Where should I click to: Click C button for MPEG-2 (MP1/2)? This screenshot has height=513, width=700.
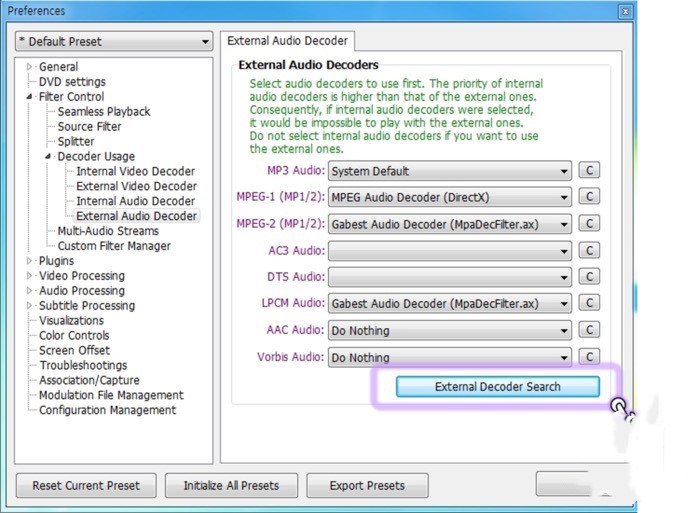(589, 223)
